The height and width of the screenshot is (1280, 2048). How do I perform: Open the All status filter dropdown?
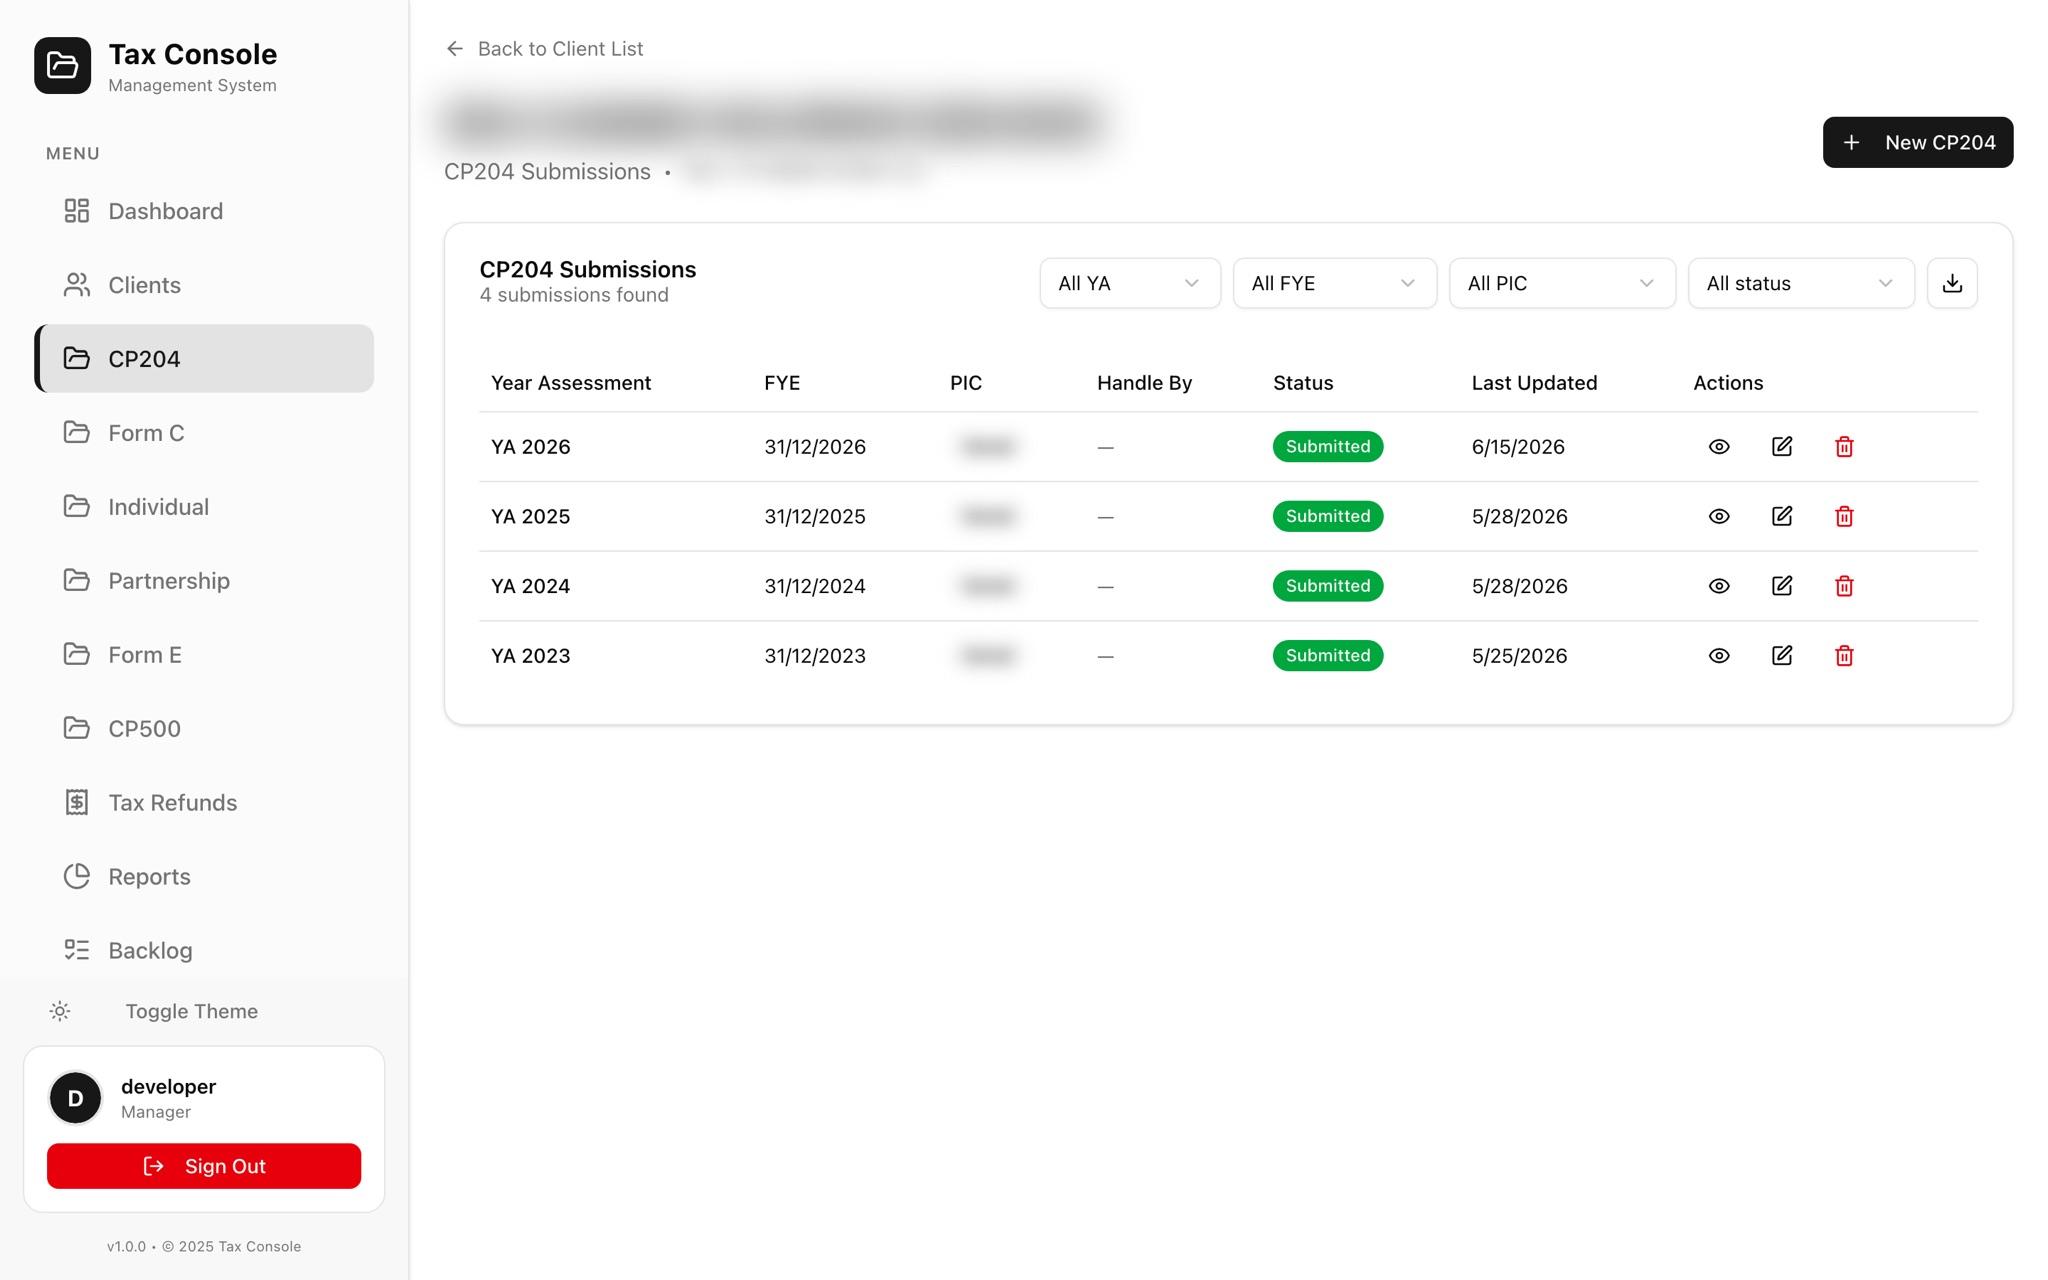coord(1801,283)
